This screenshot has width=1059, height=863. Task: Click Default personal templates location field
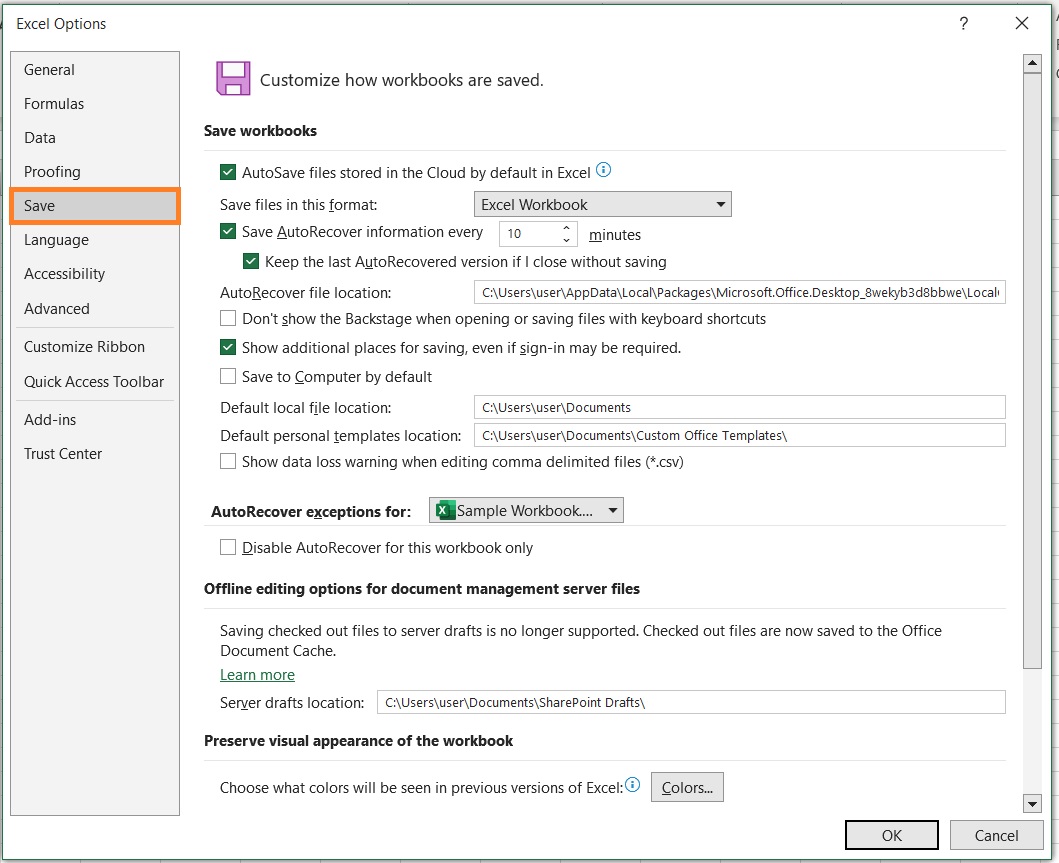tap(740, 436)
